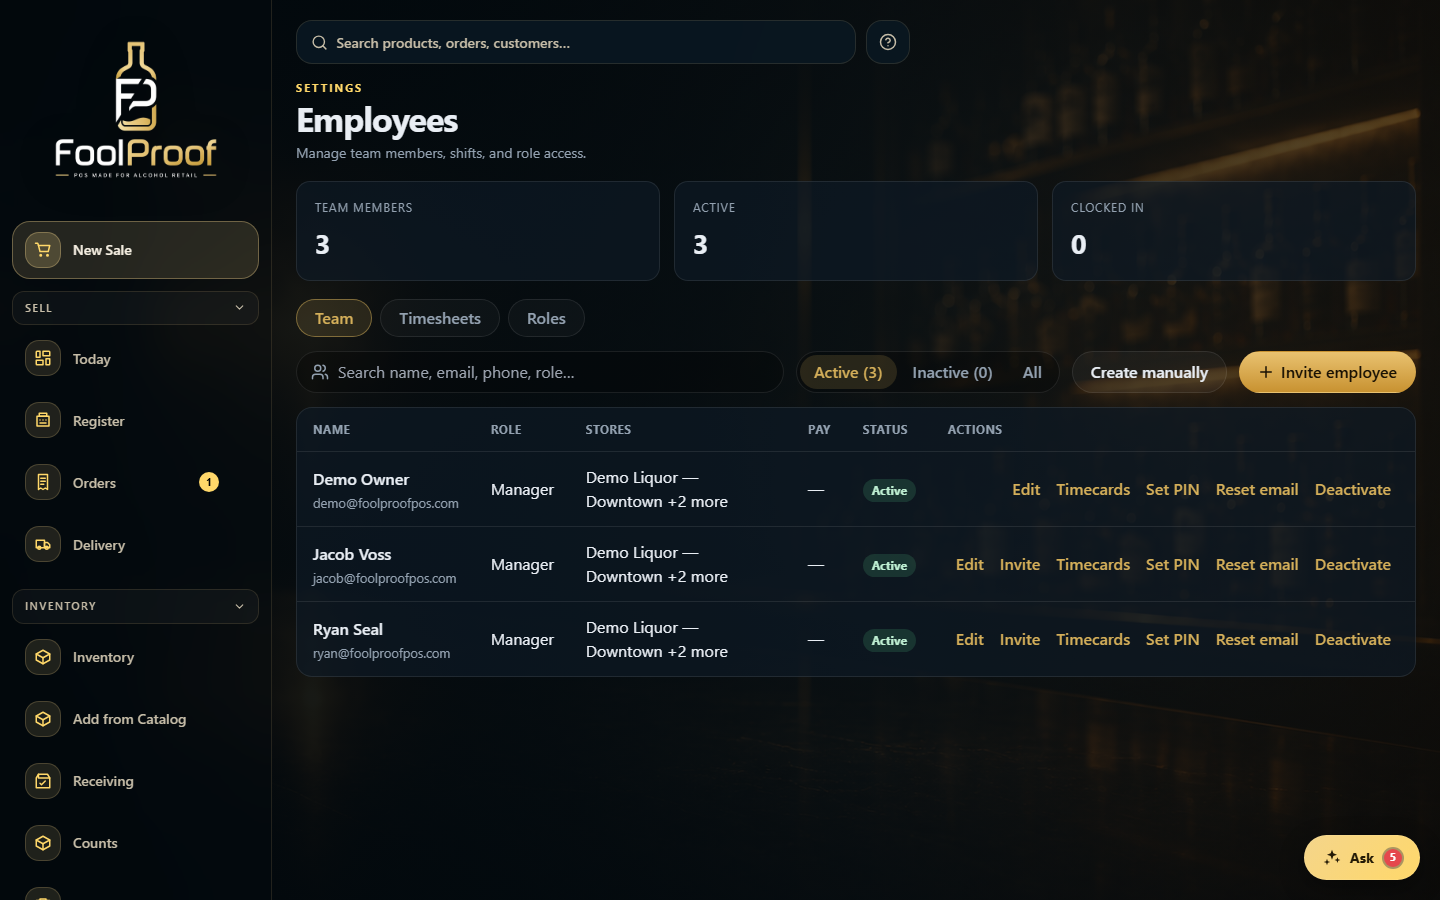Screen dimensions: 1440x900
Task: Set PIN for Jacob Voss
Action: click(1172, 564)
